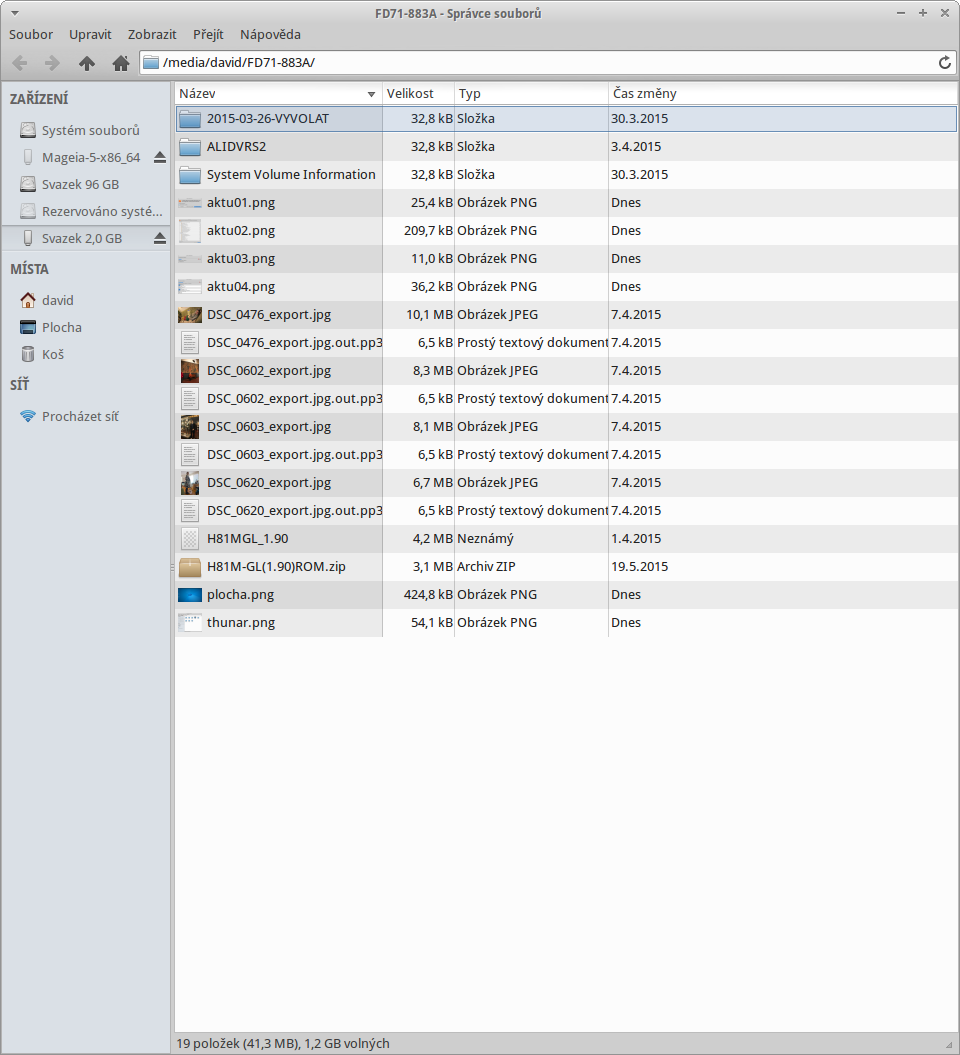Click the 209,7 kB size cell

[x=428, y=231]
